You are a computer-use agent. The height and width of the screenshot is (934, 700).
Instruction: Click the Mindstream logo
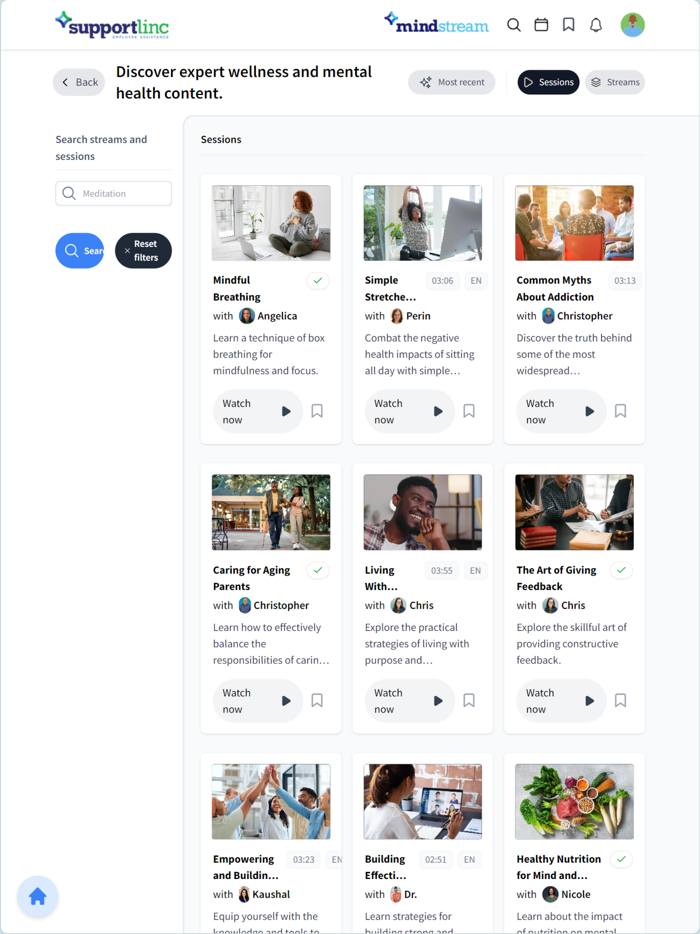point(437,23)
